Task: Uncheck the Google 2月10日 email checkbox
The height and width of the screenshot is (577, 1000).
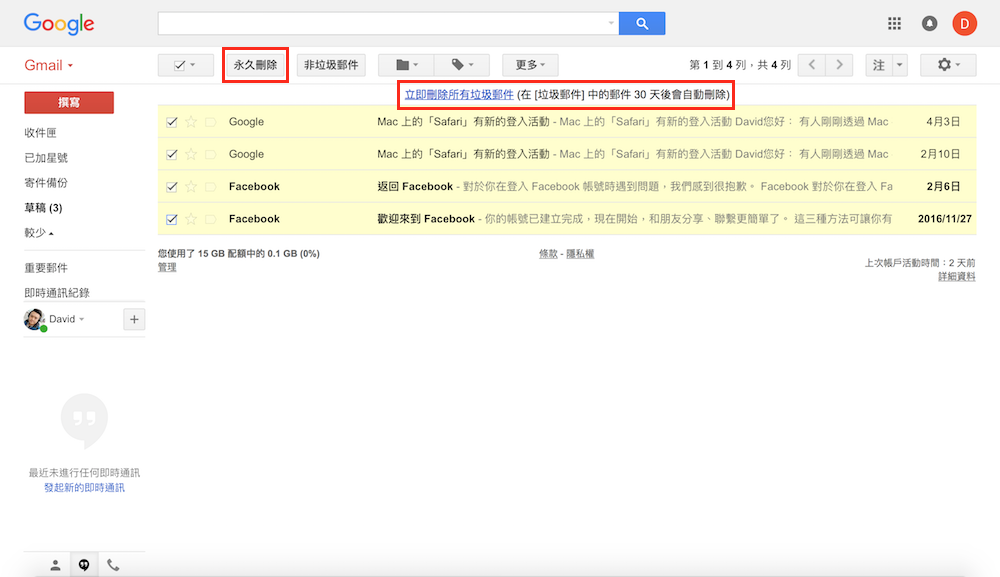Action: click(x=172, y=155)
